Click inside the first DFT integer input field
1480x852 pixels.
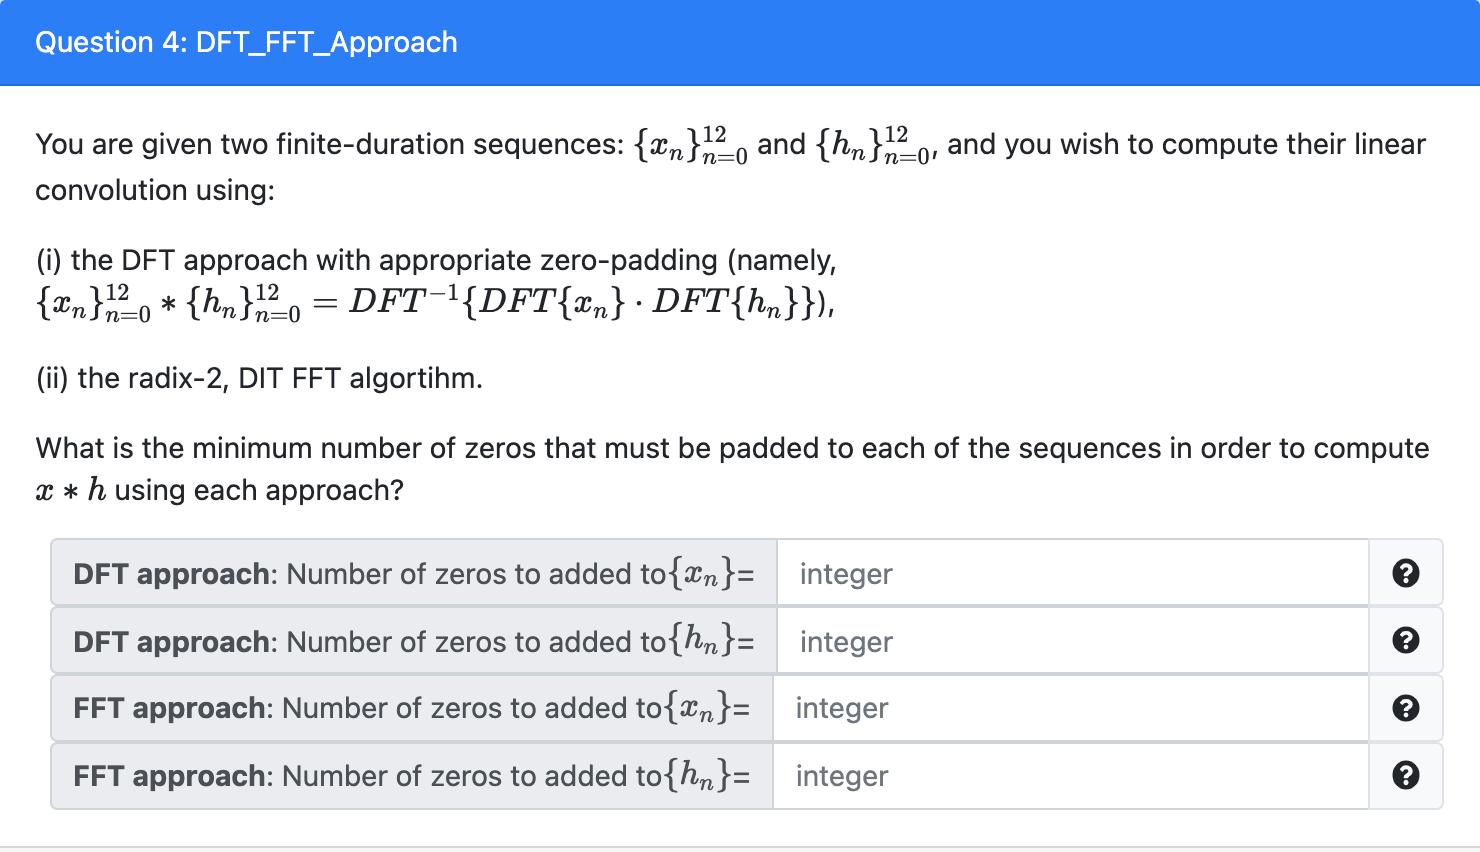(x=1070, y=572)
